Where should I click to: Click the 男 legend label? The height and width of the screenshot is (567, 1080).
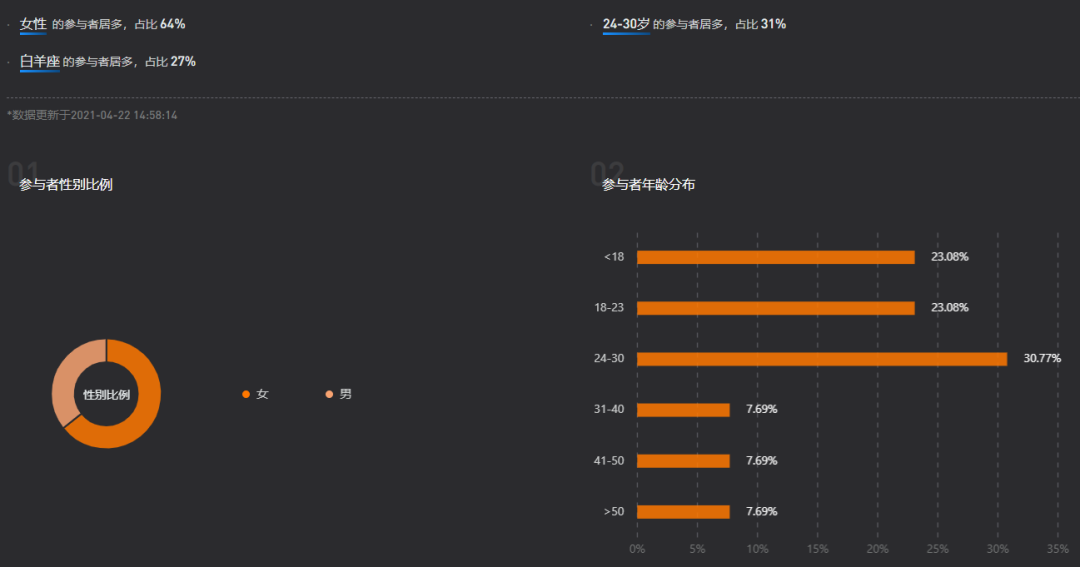(346, 394)
